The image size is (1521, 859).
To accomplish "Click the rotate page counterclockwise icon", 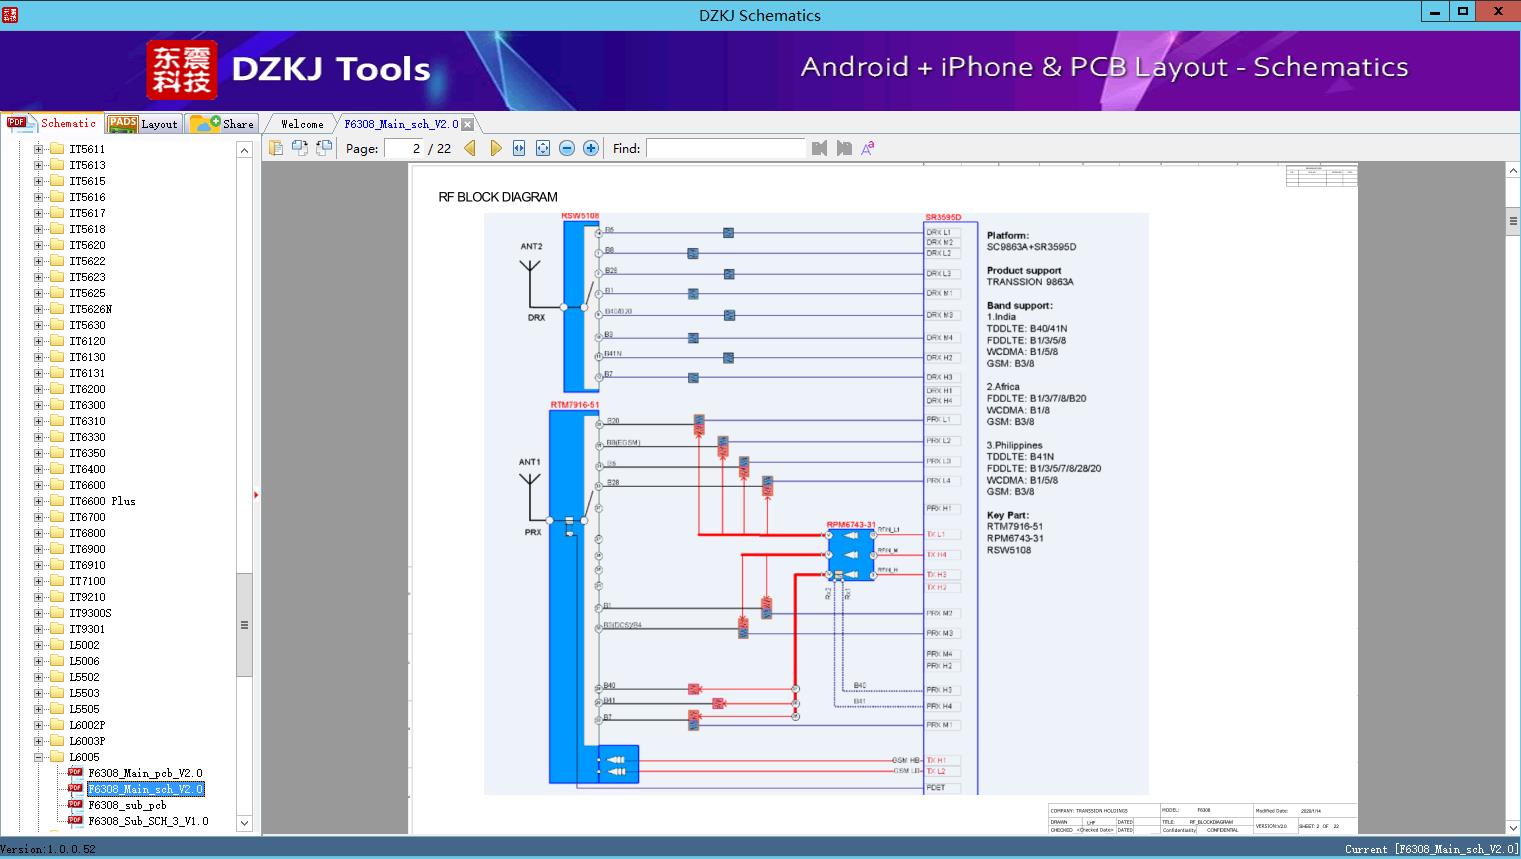I will click(x=299, y=148).
